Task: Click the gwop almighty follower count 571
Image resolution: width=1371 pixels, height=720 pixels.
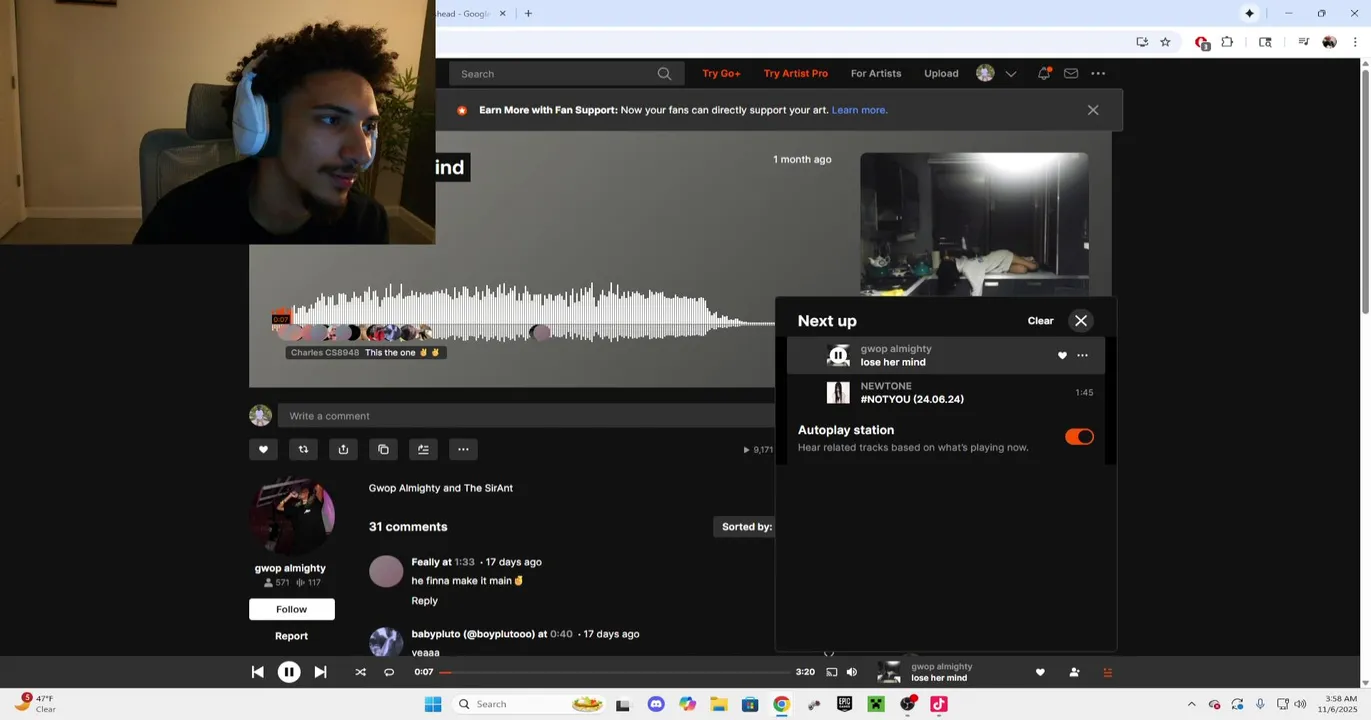Action: (276, 583)
